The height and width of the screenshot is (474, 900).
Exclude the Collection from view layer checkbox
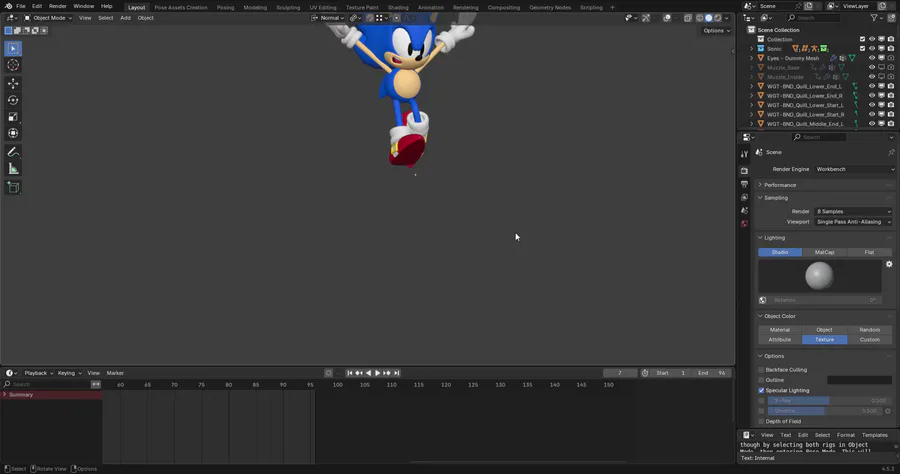(x=862, y=40)
